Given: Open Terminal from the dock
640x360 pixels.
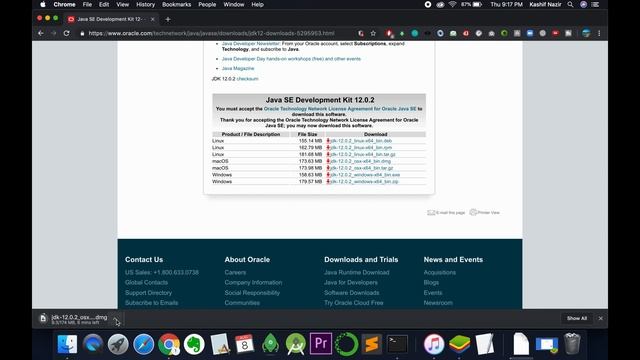Looking at the screenshot, I should [397, 344].
